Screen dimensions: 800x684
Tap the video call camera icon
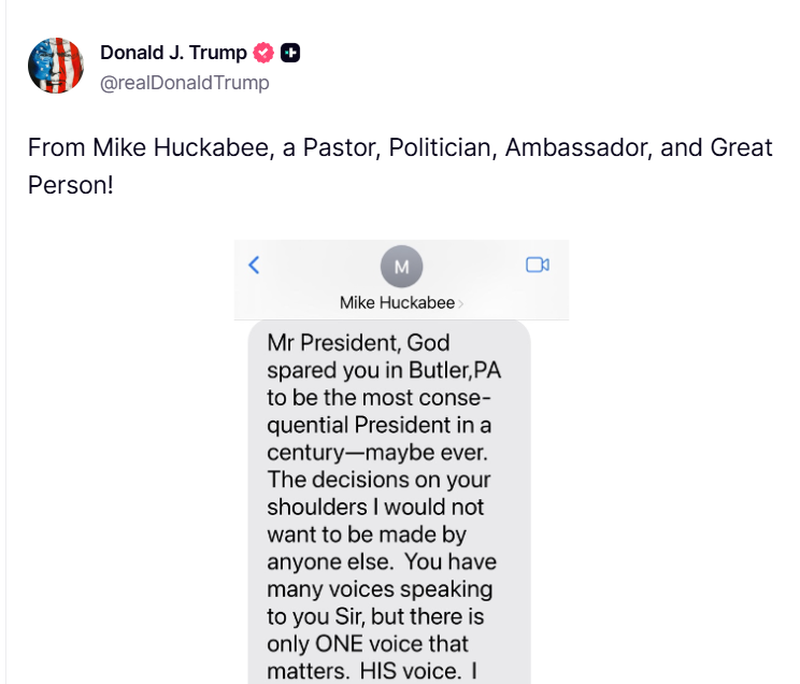tap(538, 265)
